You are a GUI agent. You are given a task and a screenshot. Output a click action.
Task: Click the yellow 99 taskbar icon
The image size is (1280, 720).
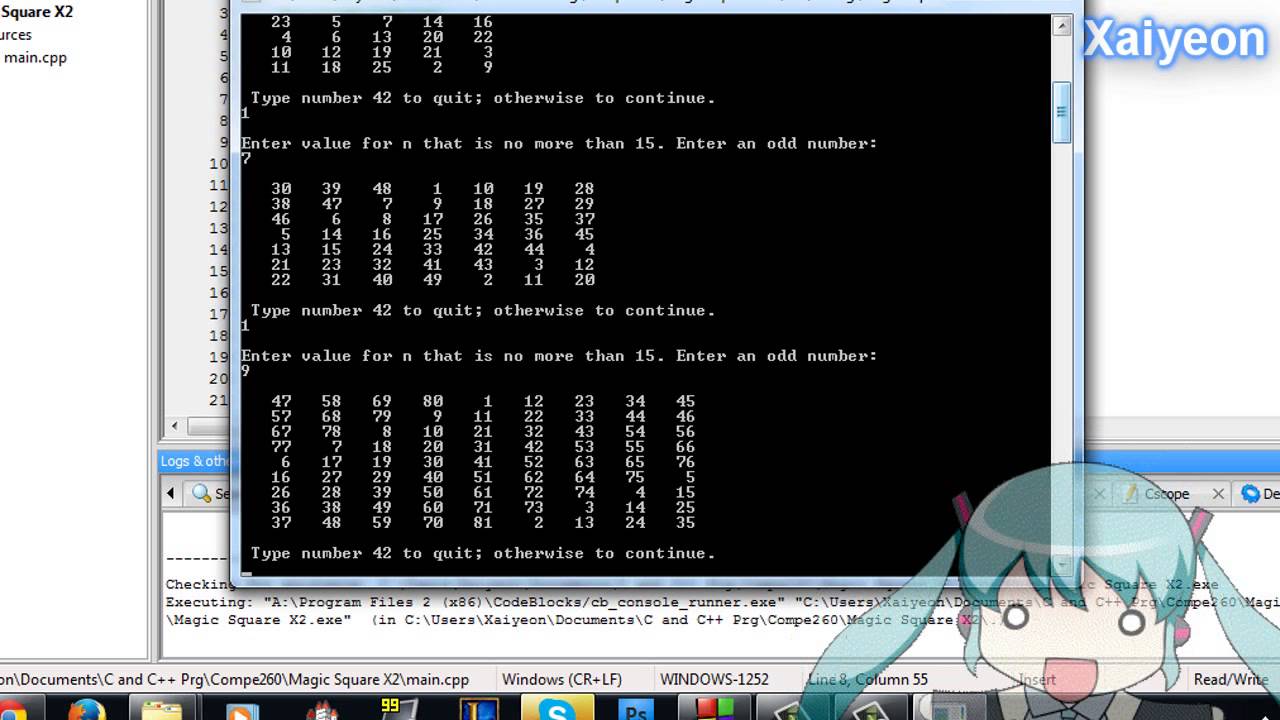(398, 709)
